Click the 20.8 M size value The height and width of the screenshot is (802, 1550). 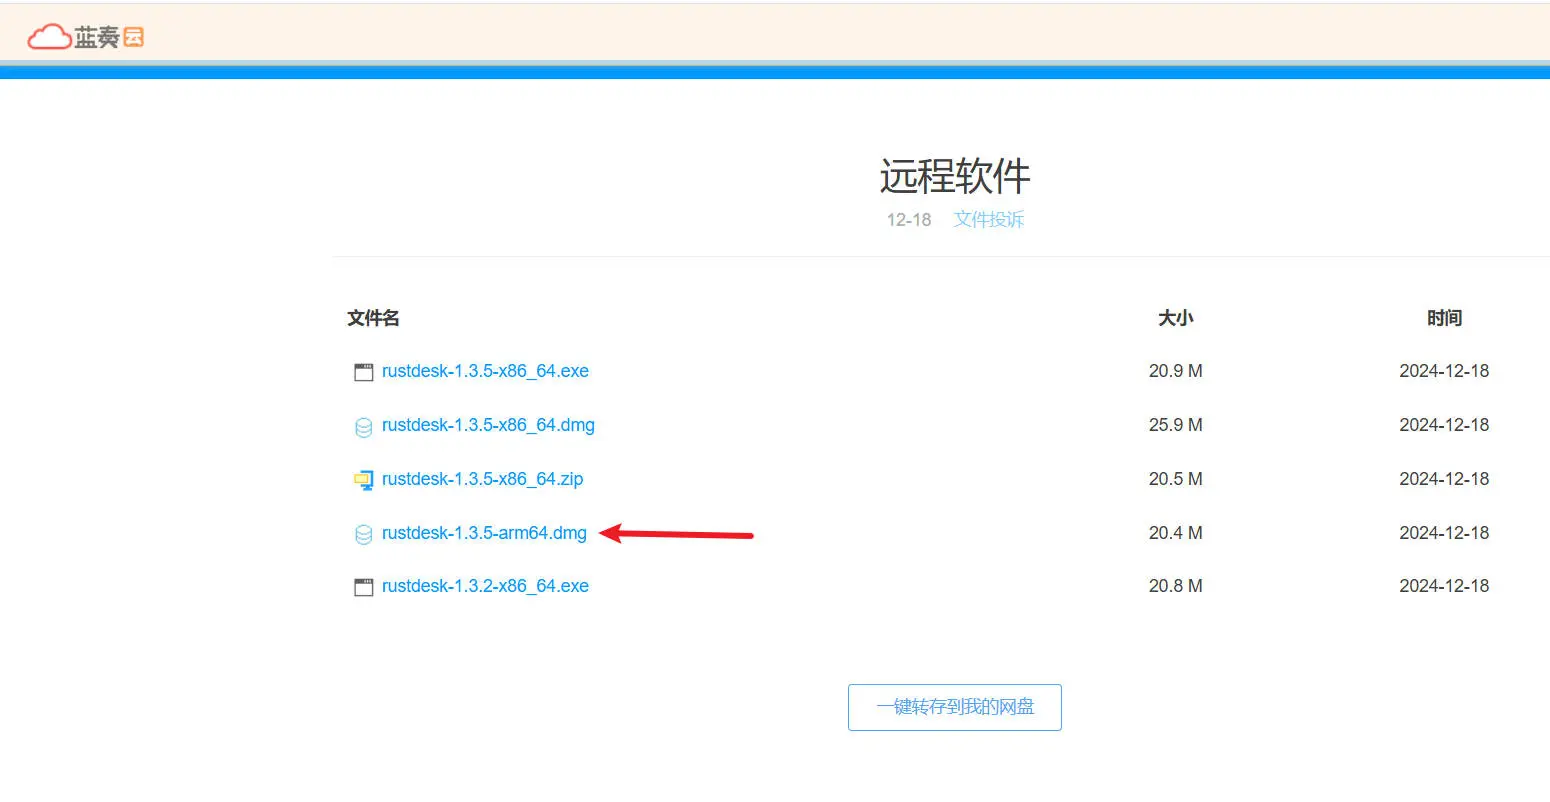pos(1176,586)
